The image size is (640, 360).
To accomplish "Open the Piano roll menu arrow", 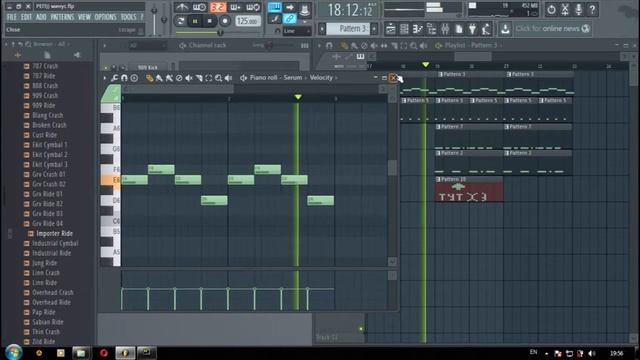I will pos(104,78).
